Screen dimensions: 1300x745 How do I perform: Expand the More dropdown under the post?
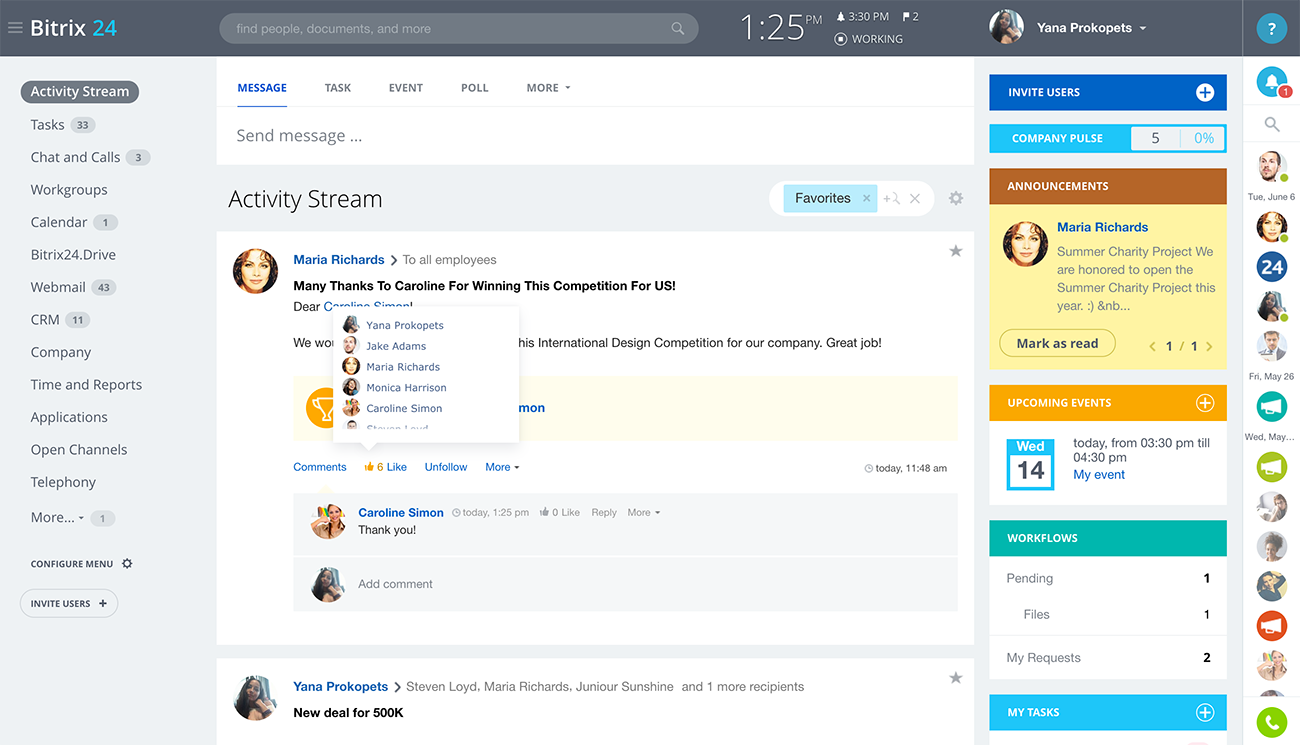pyautogui.click(x=502, y=467)
